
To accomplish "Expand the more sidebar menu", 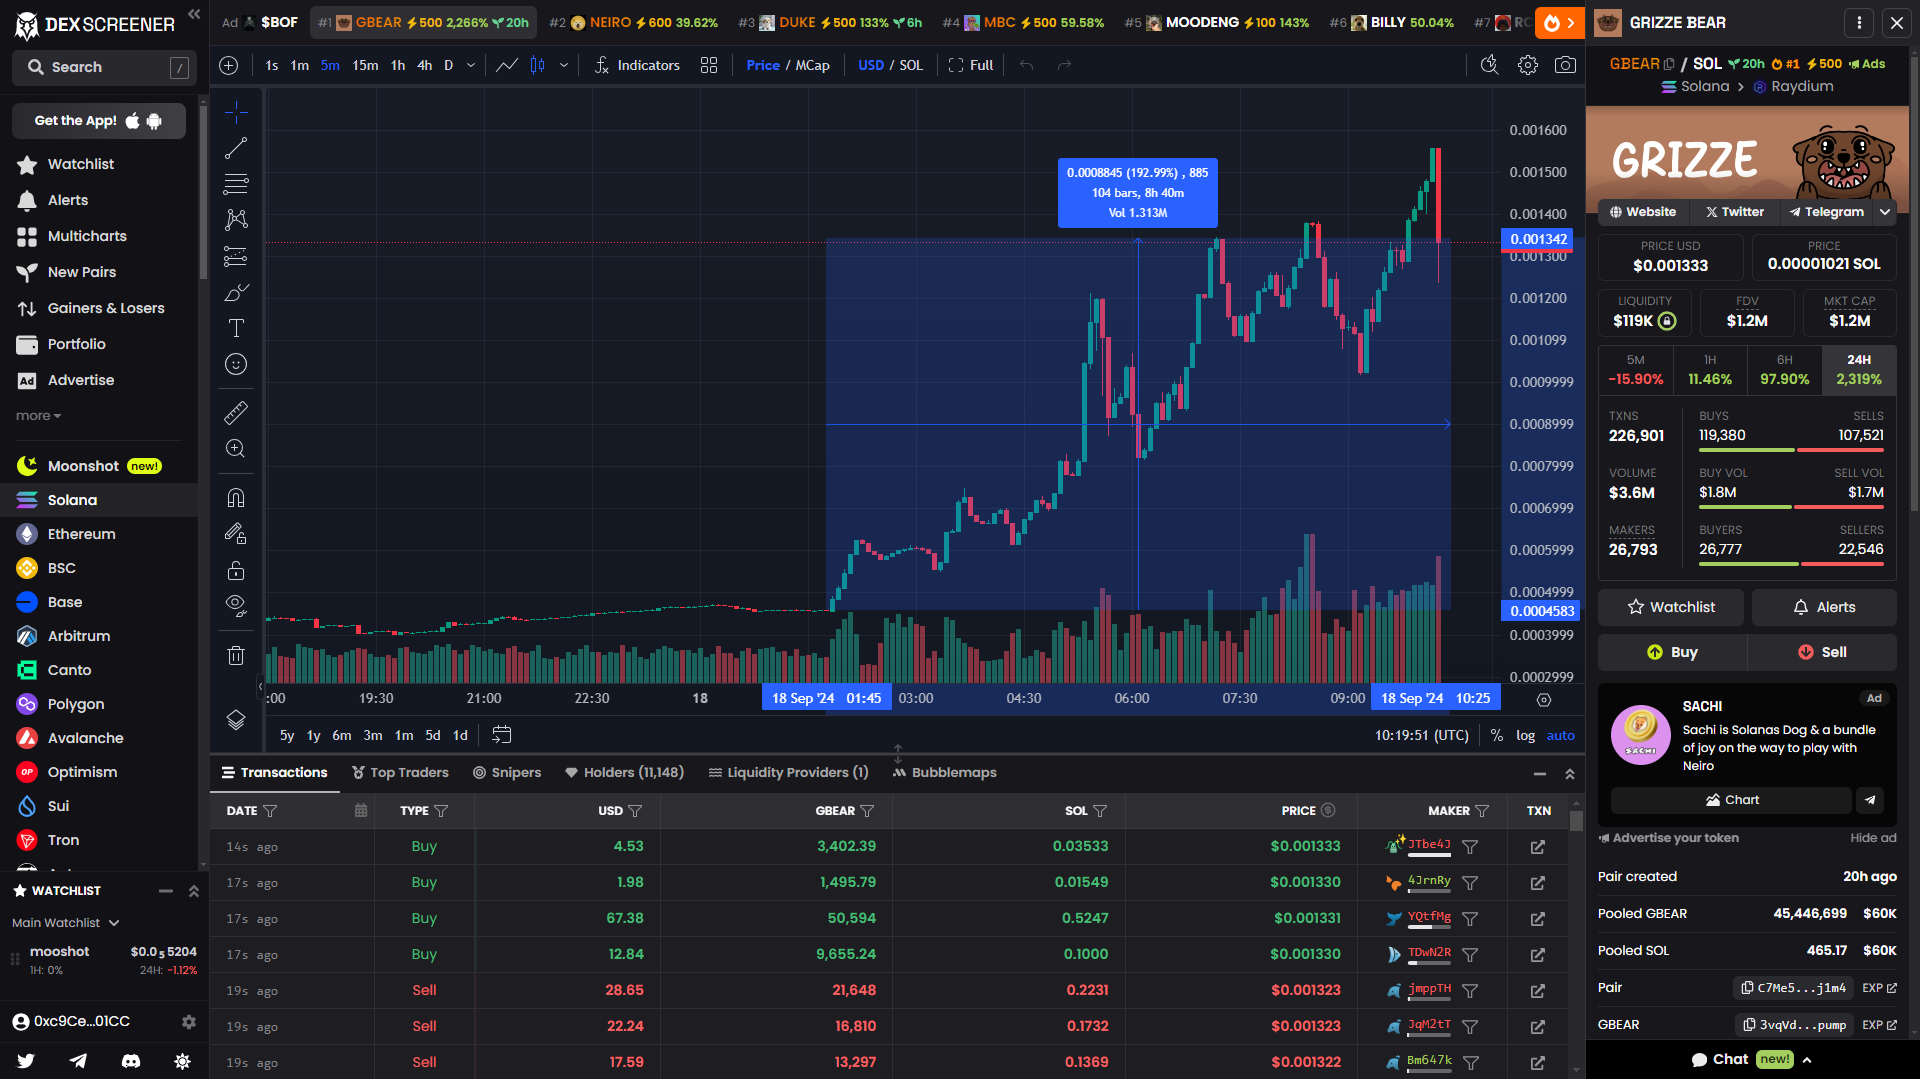I will coord(38,416).
